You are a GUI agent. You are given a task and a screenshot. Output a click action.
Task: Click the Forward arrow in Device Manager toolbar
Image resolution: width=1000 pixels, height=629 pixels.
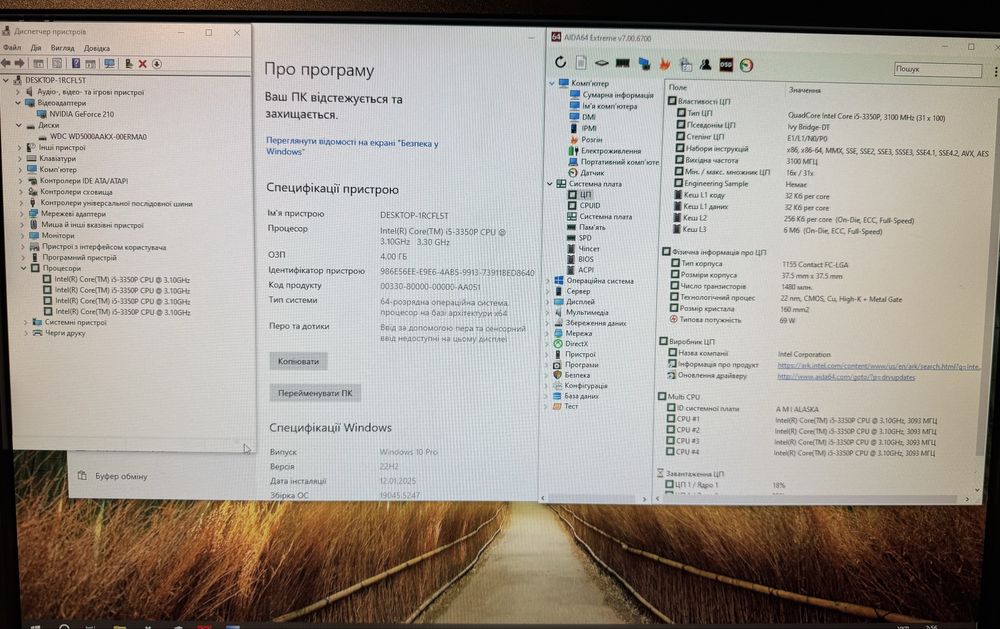click(x=20, y=63)
